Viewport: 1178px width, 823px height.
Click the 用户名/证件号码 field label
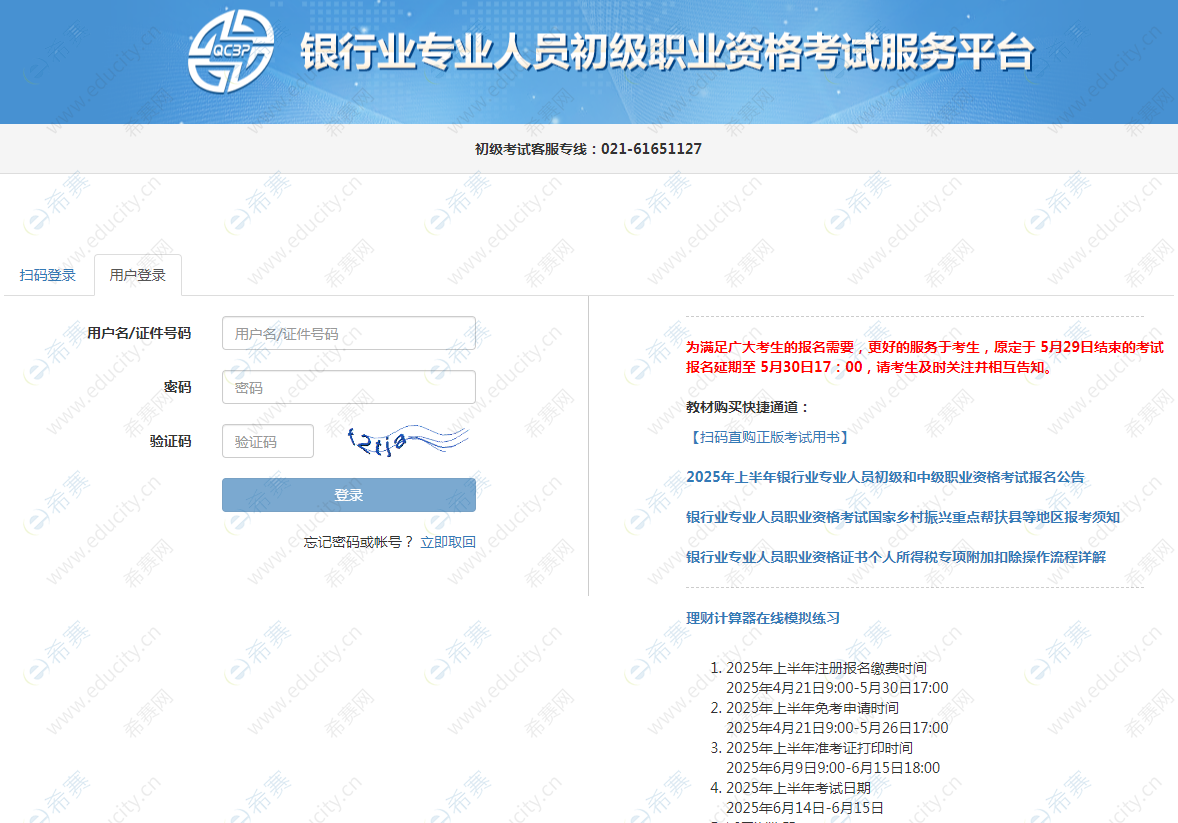point(139,333)
